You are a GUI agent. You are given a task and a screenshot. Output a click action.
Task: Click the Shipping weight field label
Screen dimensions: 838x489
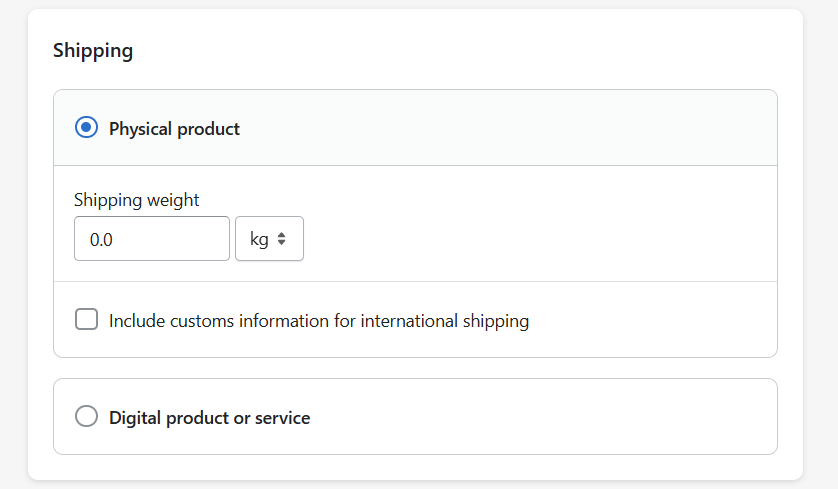pos(136,200)
